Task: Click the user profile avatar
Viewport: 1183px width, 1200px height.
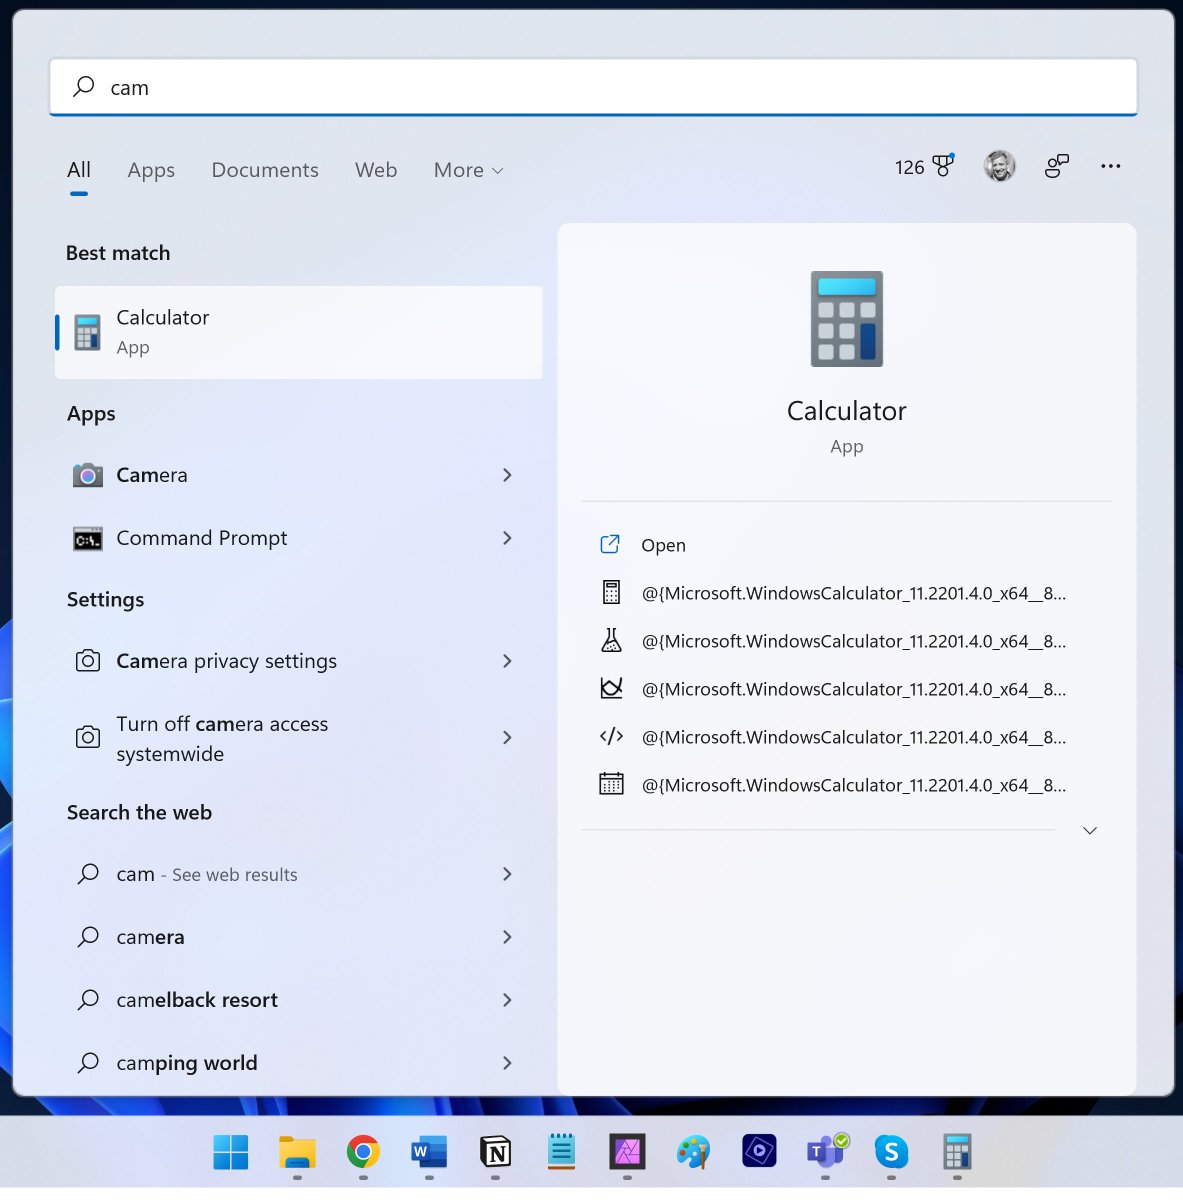Action: point(1000,166)
